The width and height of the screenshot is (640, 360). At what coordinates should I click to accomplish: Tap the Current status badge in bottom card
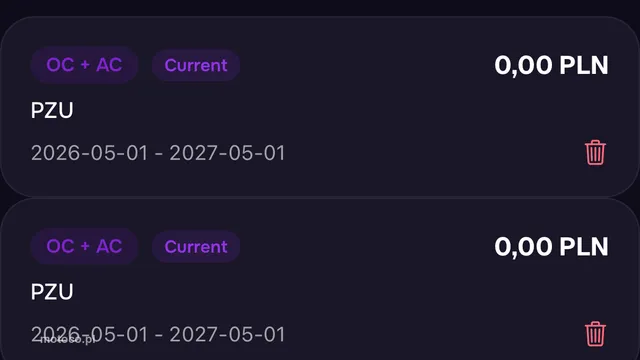tap(196, 247)
